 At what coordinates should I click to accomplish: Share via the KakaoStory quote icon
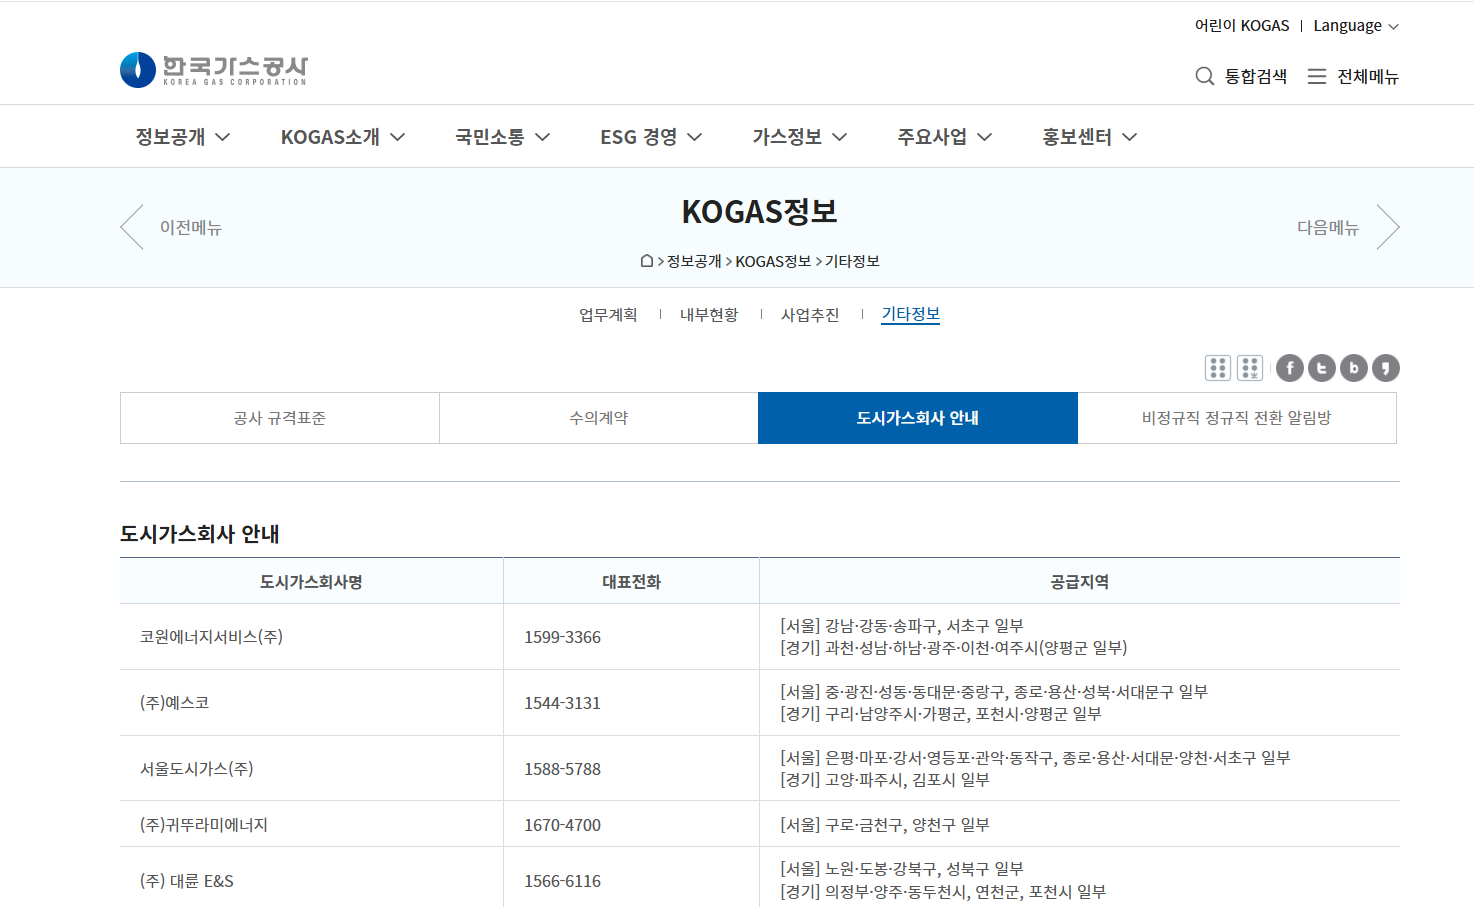[1386, 368]
